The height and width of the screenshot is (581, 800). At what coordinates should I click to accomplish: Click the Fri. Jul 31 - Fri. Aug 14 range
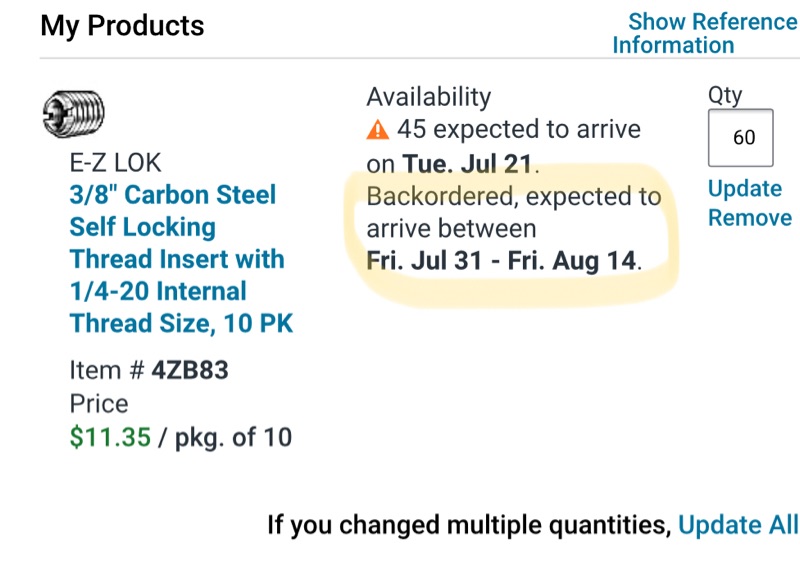pos(502,260)
